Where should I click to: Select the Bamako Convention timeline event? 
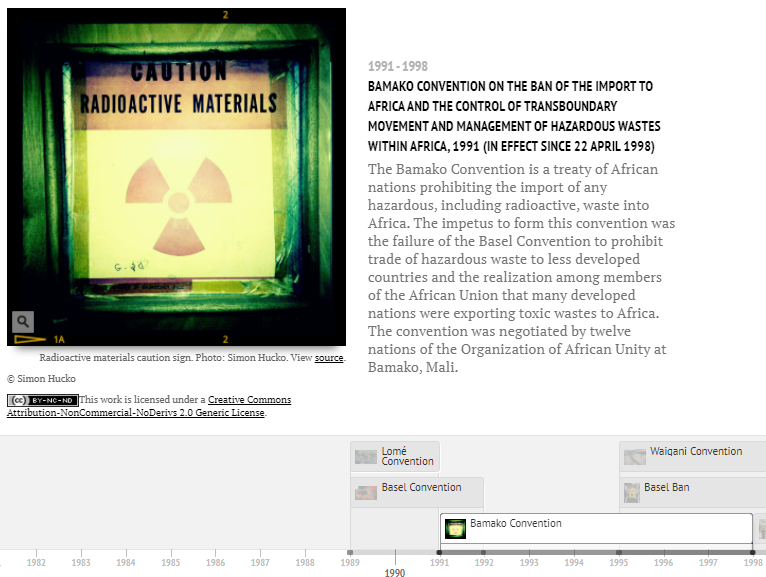(x=596, y=528)
